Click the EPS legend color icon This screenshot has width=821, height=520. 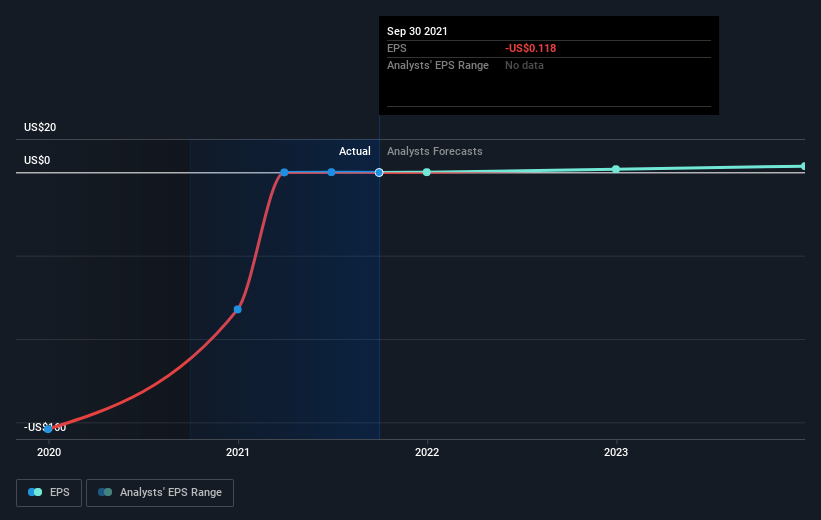click(x=35, y=492)
